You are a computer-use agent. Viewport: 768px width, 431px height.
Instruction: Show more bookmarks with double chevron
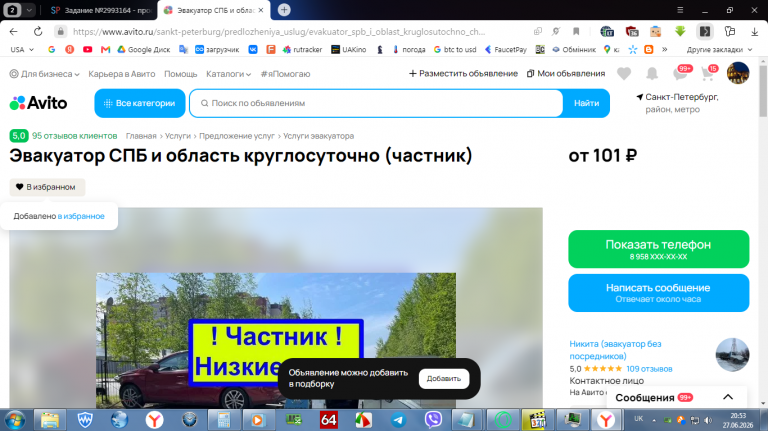tap(665, 49)
